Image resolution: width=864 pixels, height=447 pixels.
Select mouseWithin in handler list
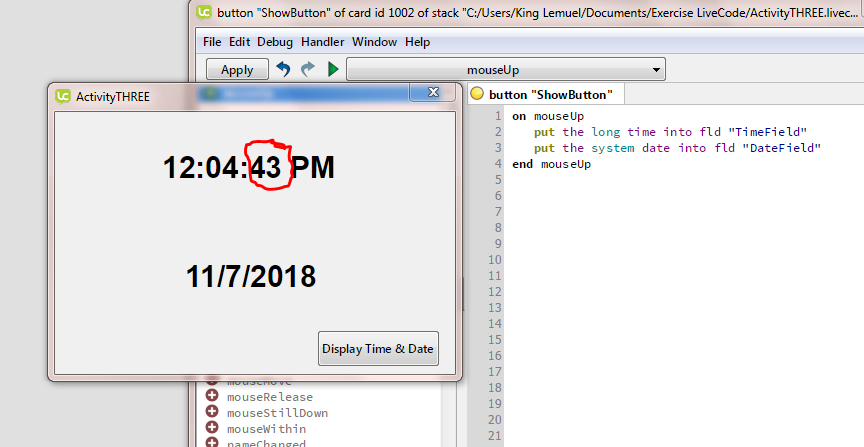click(x=266, y=429)
